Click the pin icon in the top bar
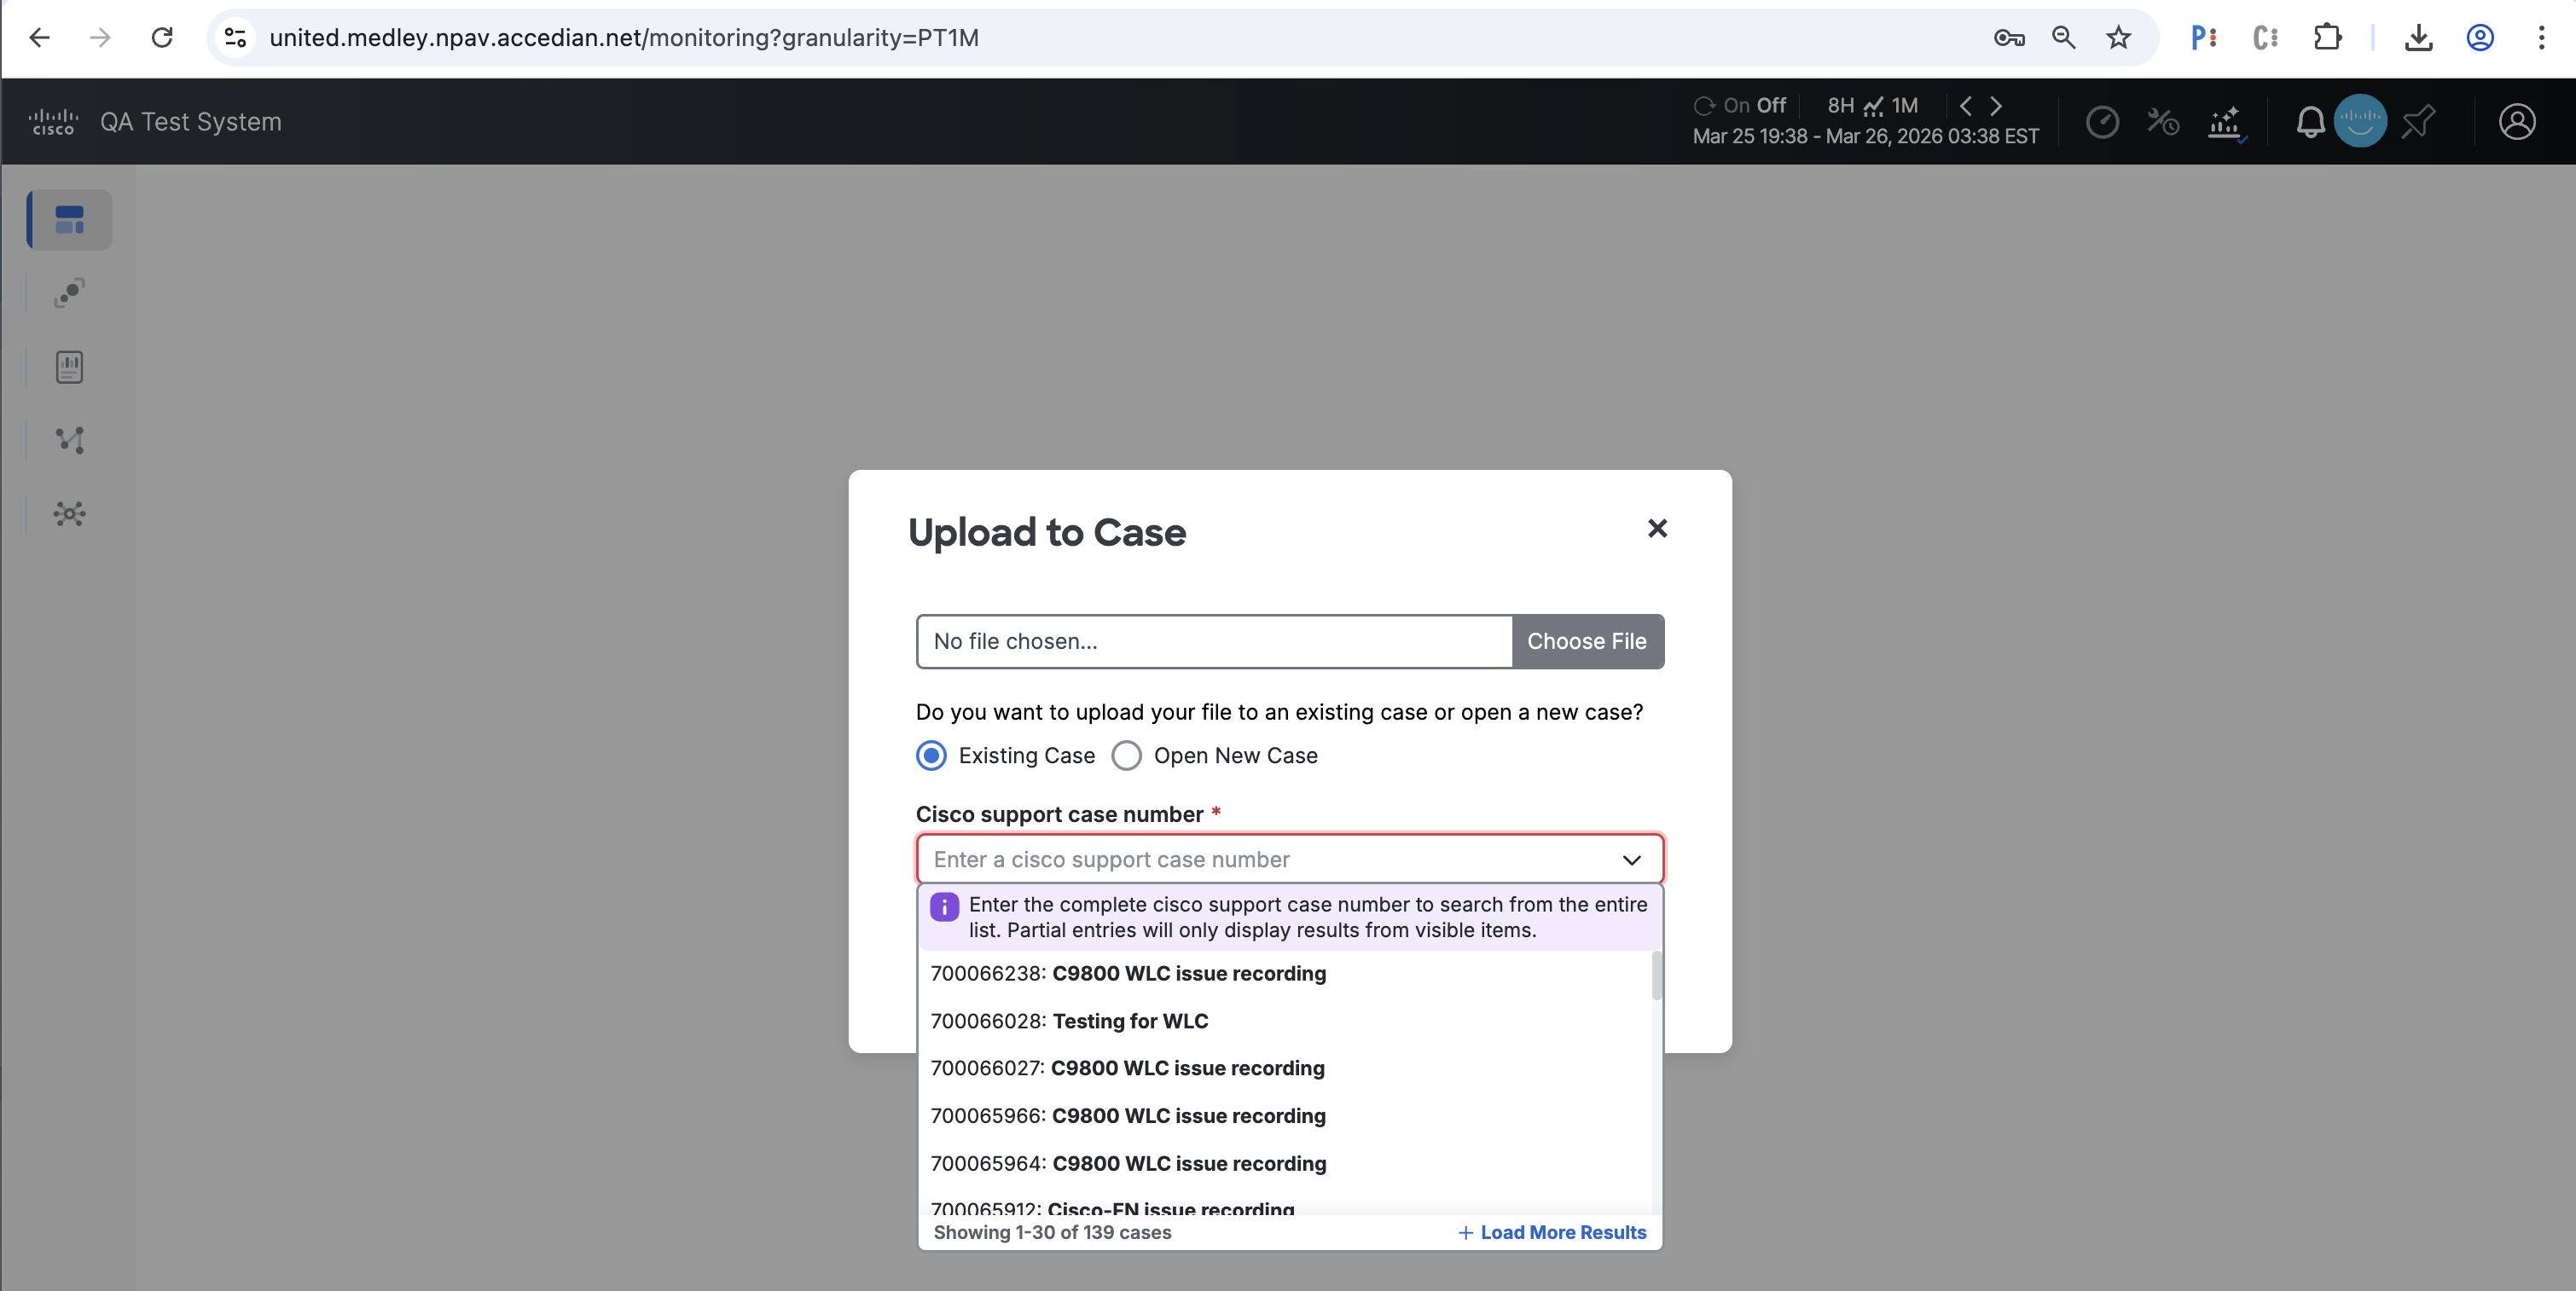Viewport: 2576px width, 1291px height. tap(2419, 121)
